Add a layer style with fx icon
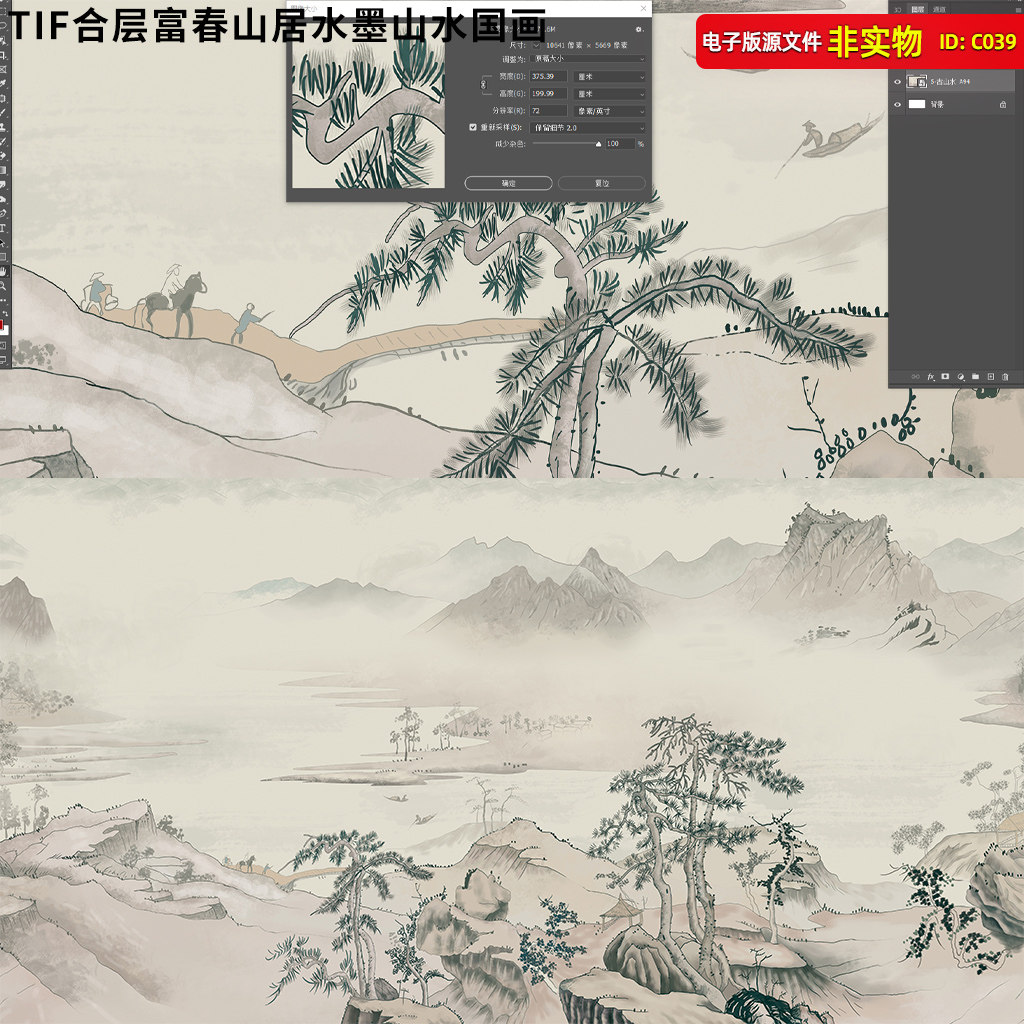 pos(931,377)
